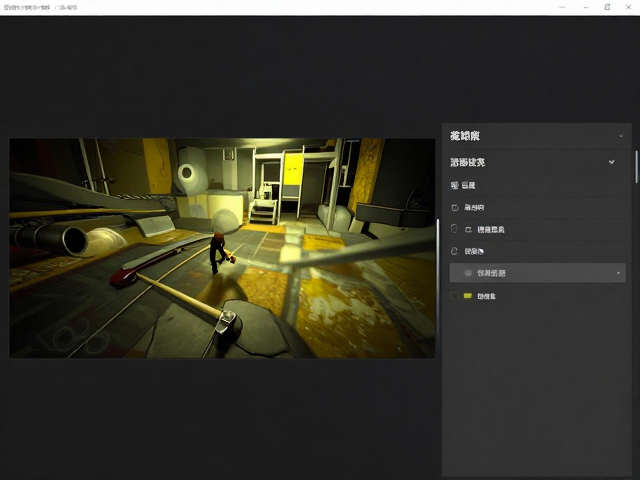Select the circular icon row above the highlighted dropdown

click(x=538, y=251)
